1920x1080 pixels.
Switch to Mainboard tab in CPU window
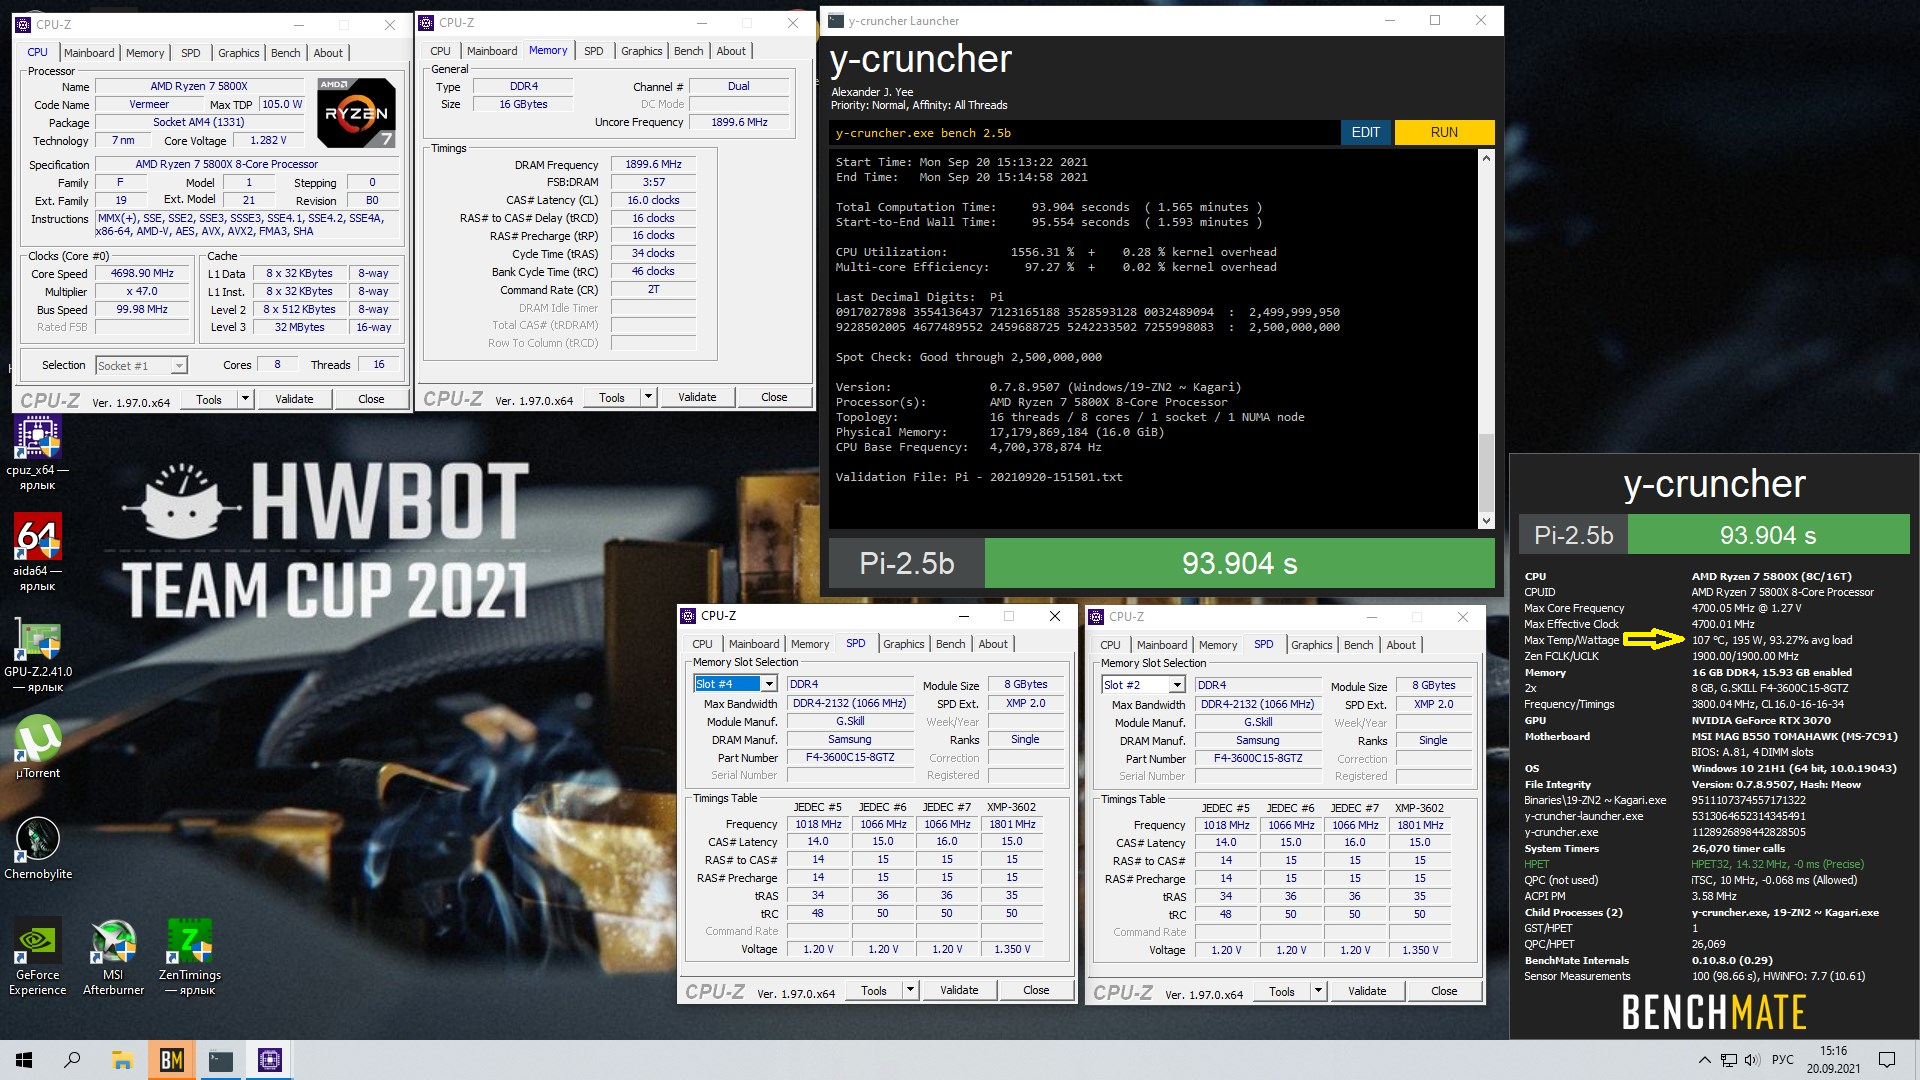click(x=89, y=53)
